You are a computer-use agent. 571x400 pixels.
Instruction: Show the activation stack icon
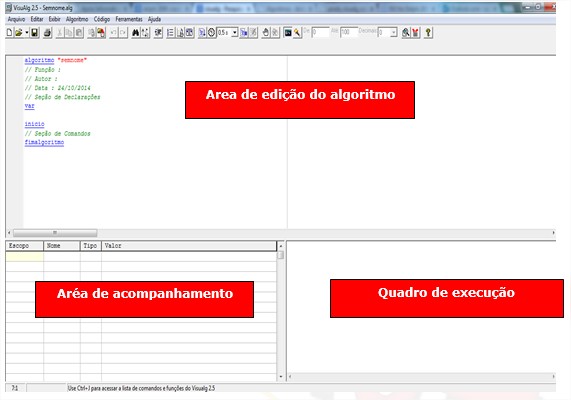415,33
